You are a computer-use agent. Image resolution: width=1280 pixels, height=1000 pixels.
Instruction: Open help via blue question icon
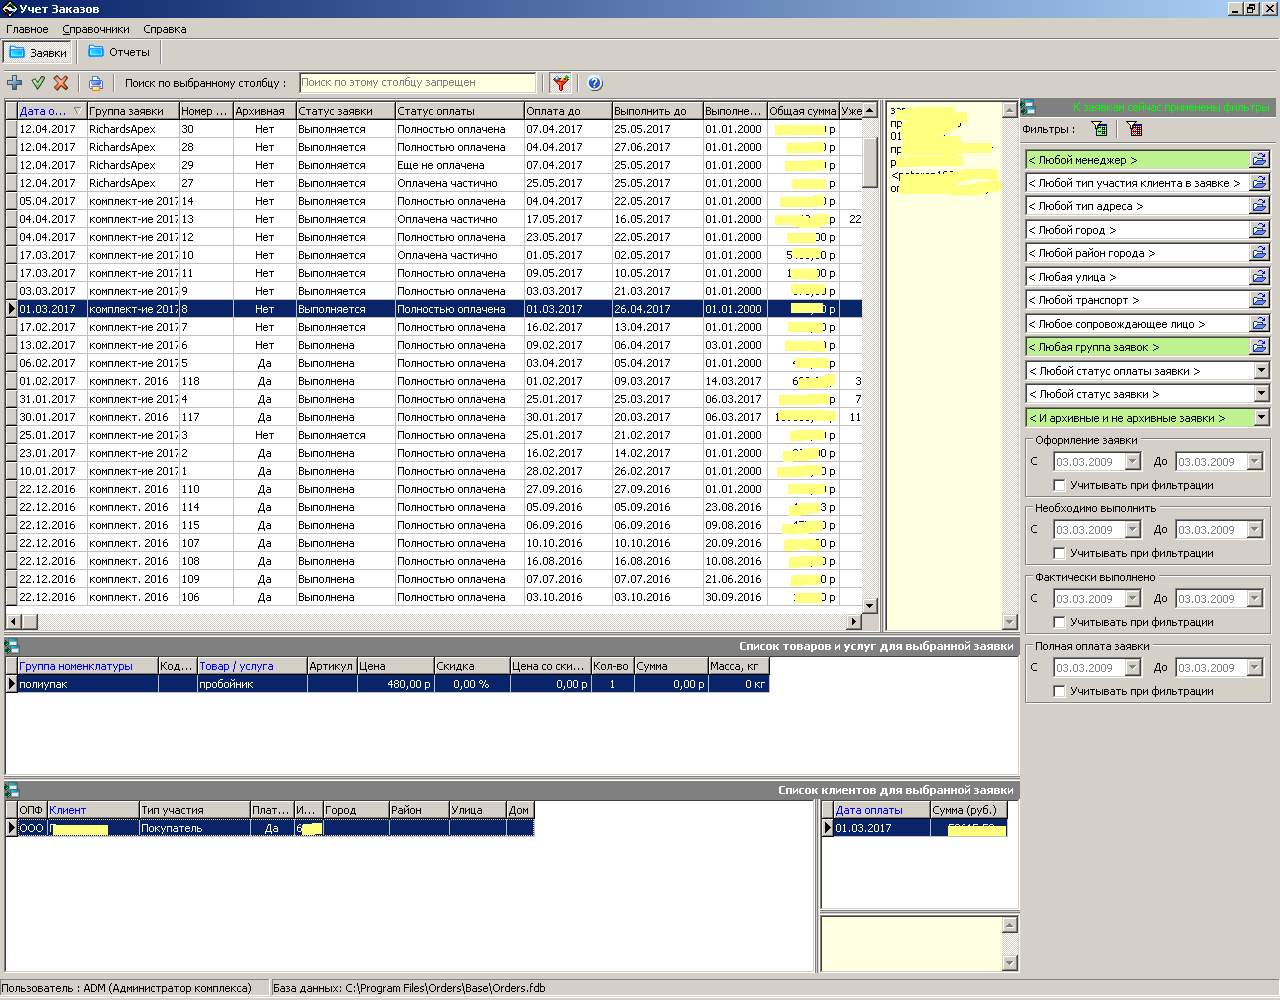(x=594, y=83)
